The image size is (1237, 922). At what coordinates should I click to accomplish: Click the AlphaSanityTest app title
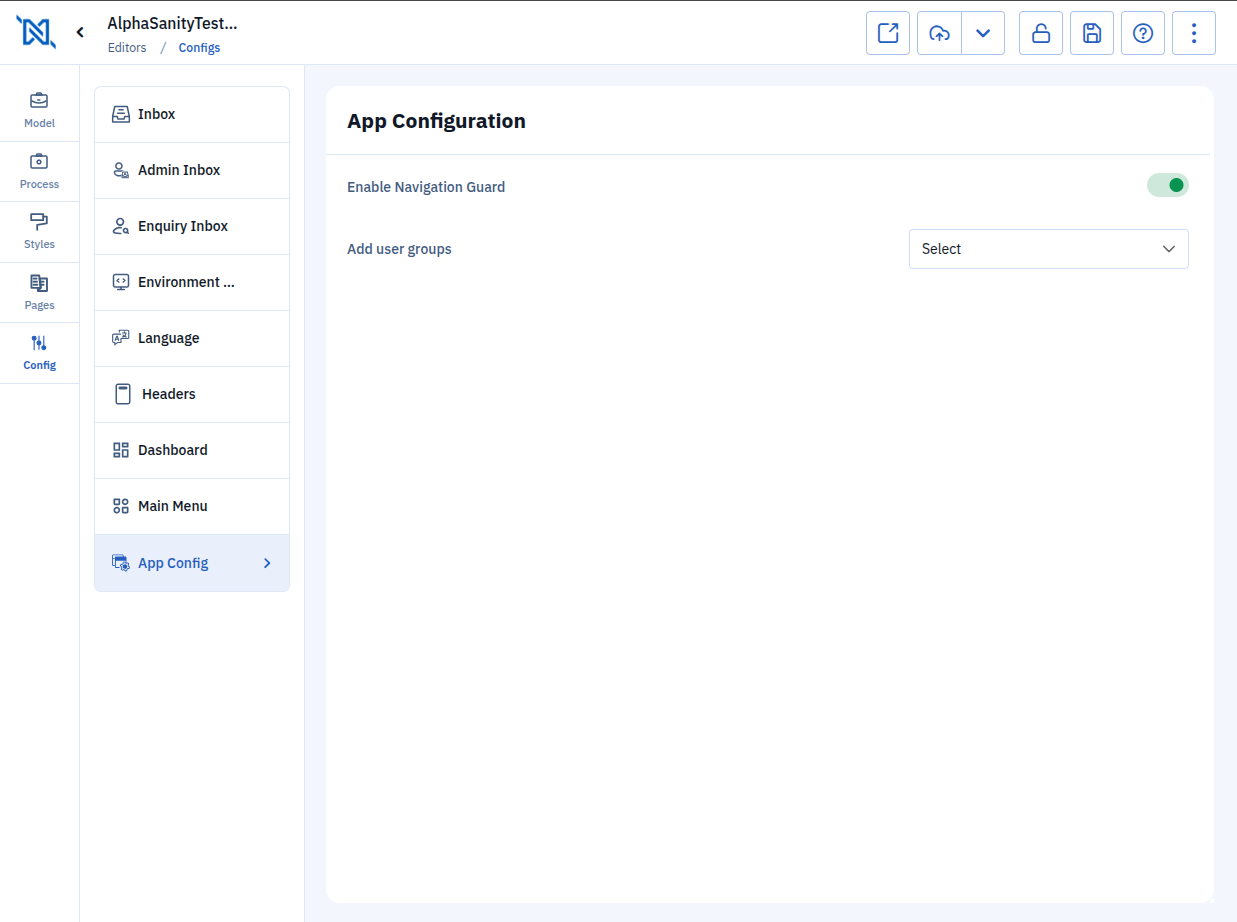(x=172, y=24)
